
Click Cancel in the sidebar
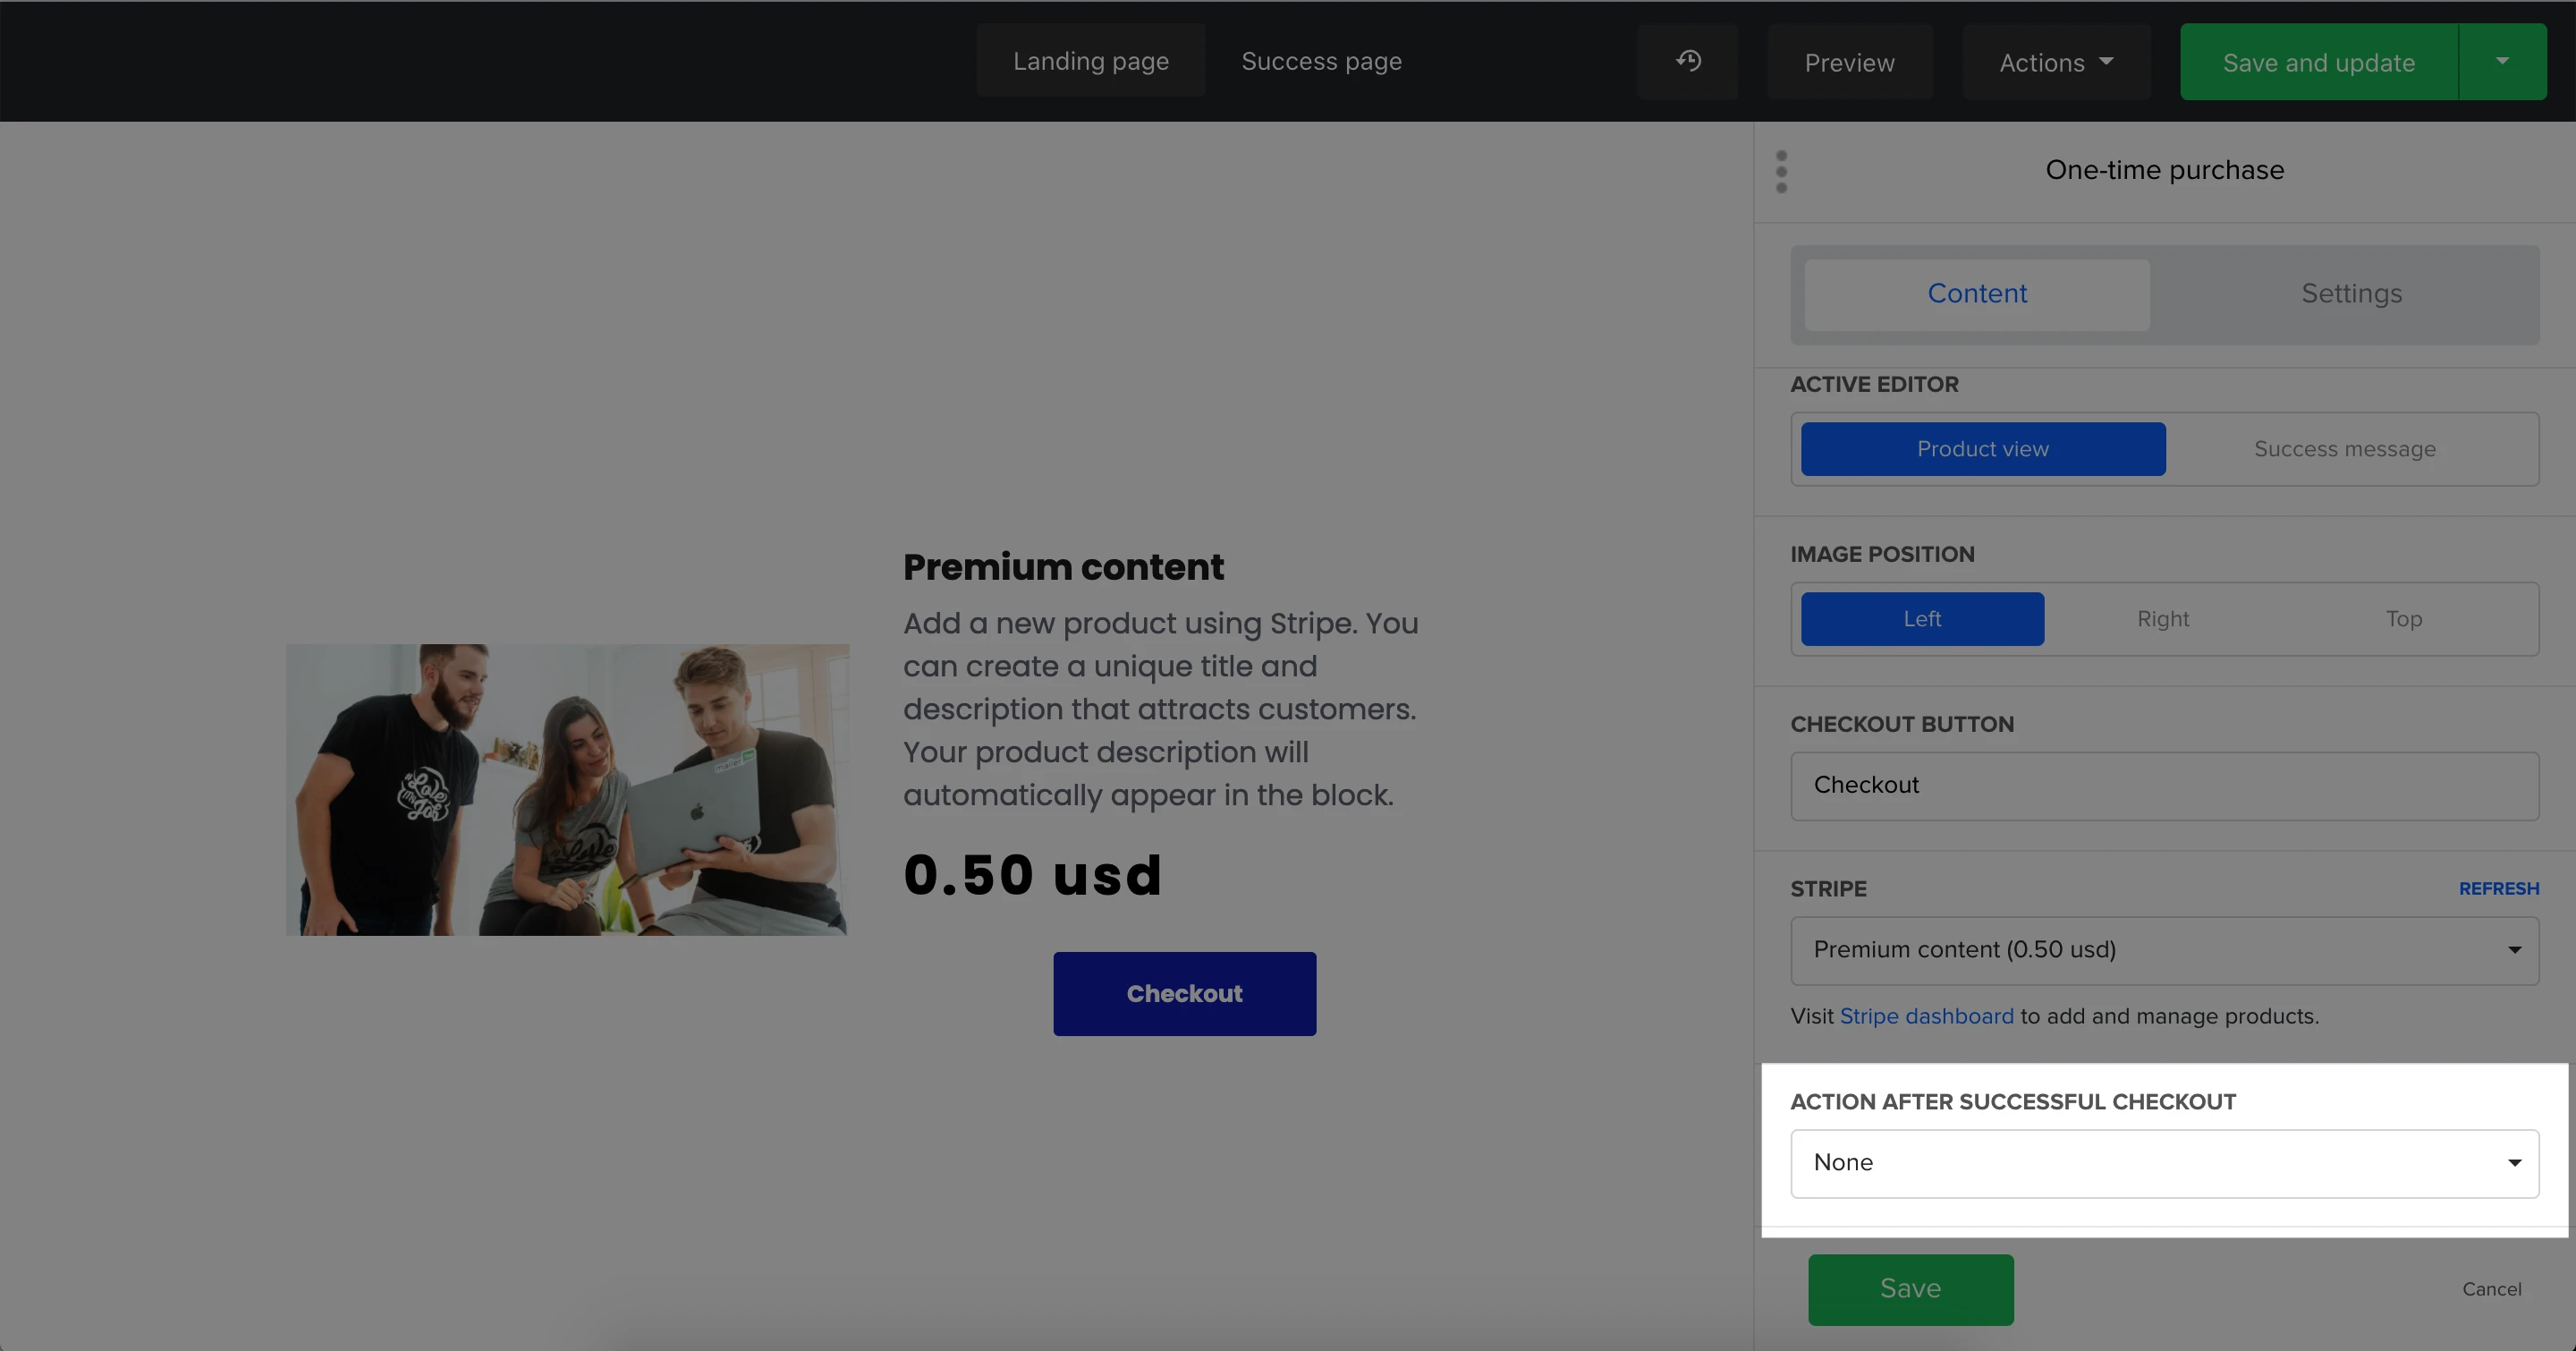click(2491, 1289)
